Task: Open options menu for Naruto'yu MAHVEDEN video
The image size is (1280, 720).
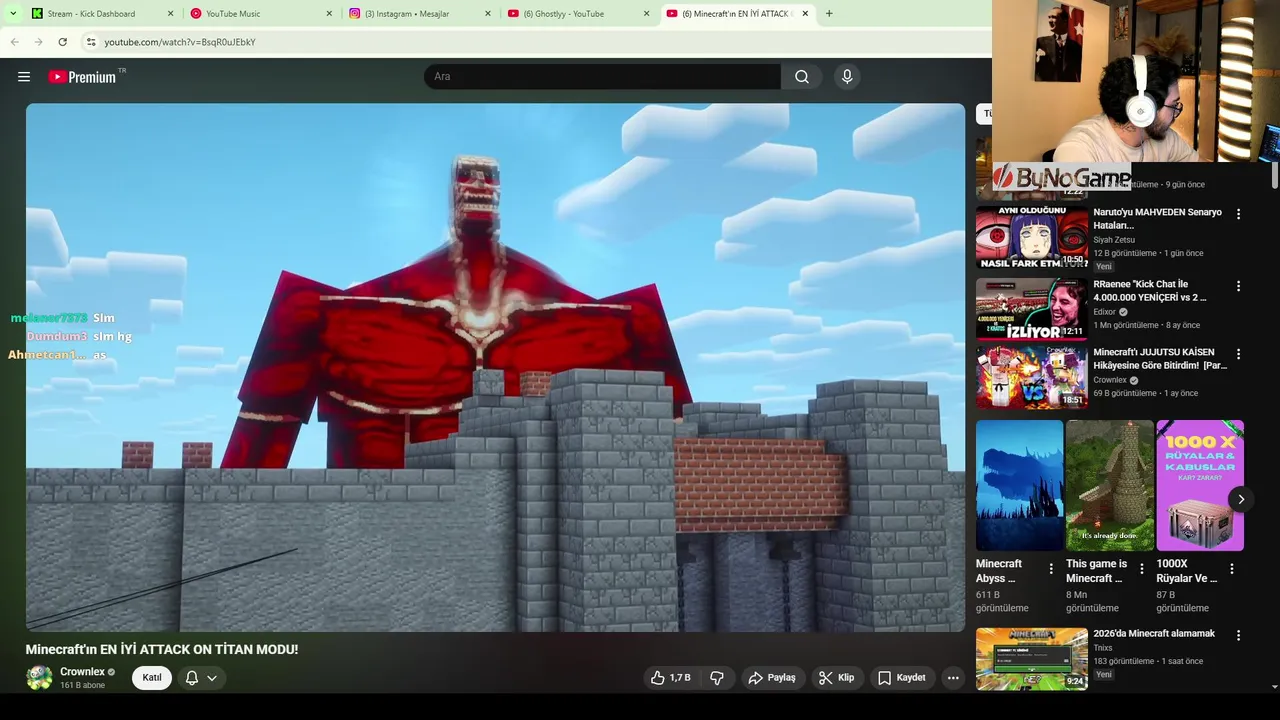Action: click(1238, 214)
